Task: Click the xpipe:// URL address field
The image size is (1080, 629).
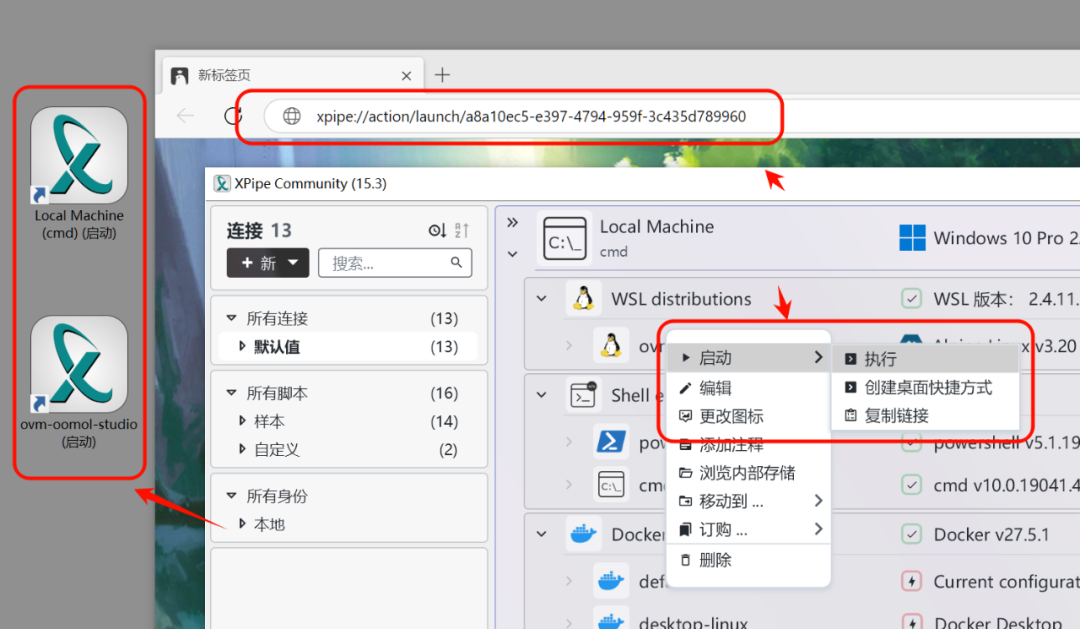Action: point(530,116)
